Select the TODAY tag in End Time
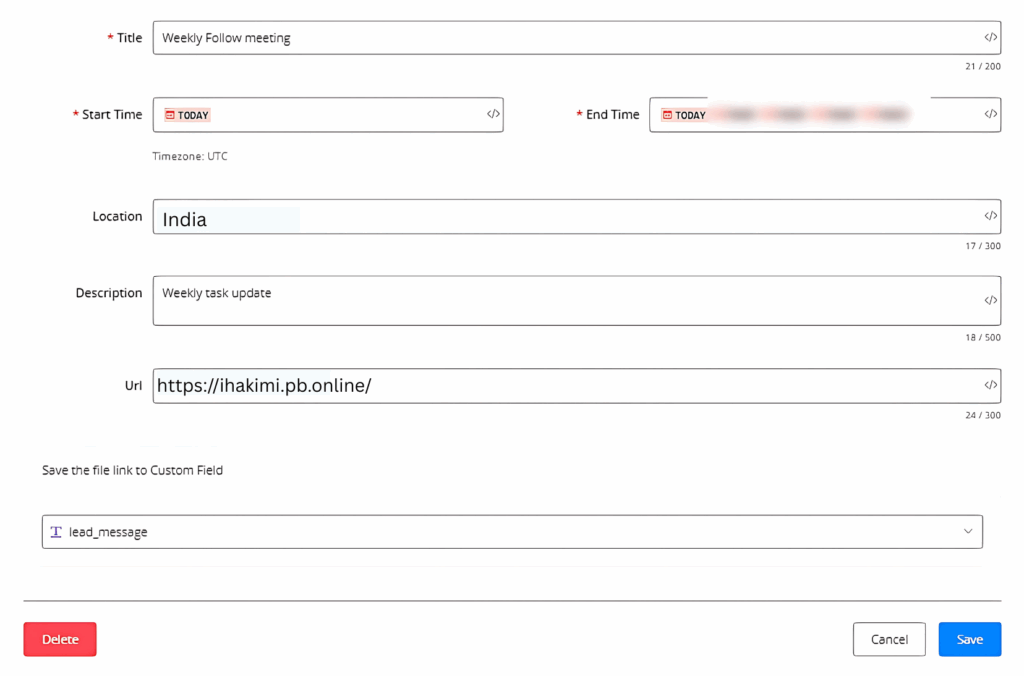This screenshot has height=676, width=1024. coord(685,115)
